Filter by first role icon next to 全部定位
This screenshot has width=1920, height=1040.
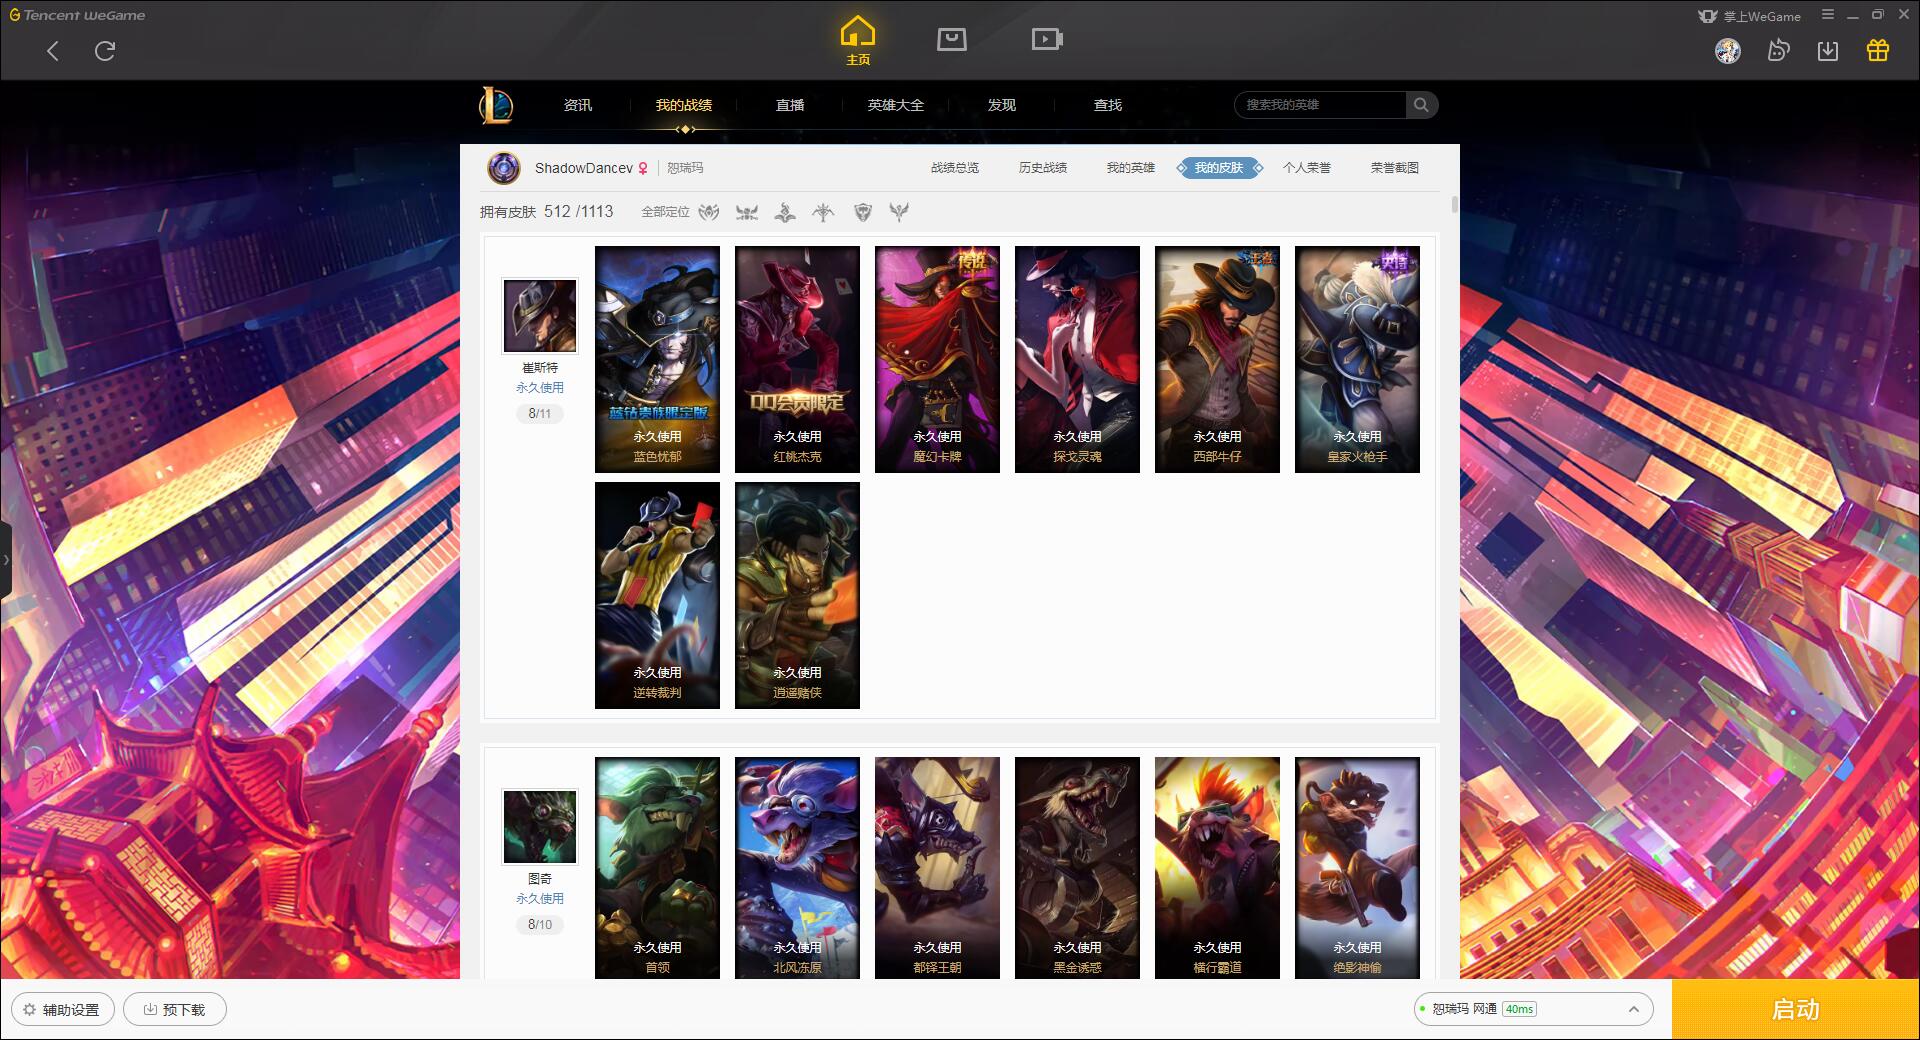(709, 212)
